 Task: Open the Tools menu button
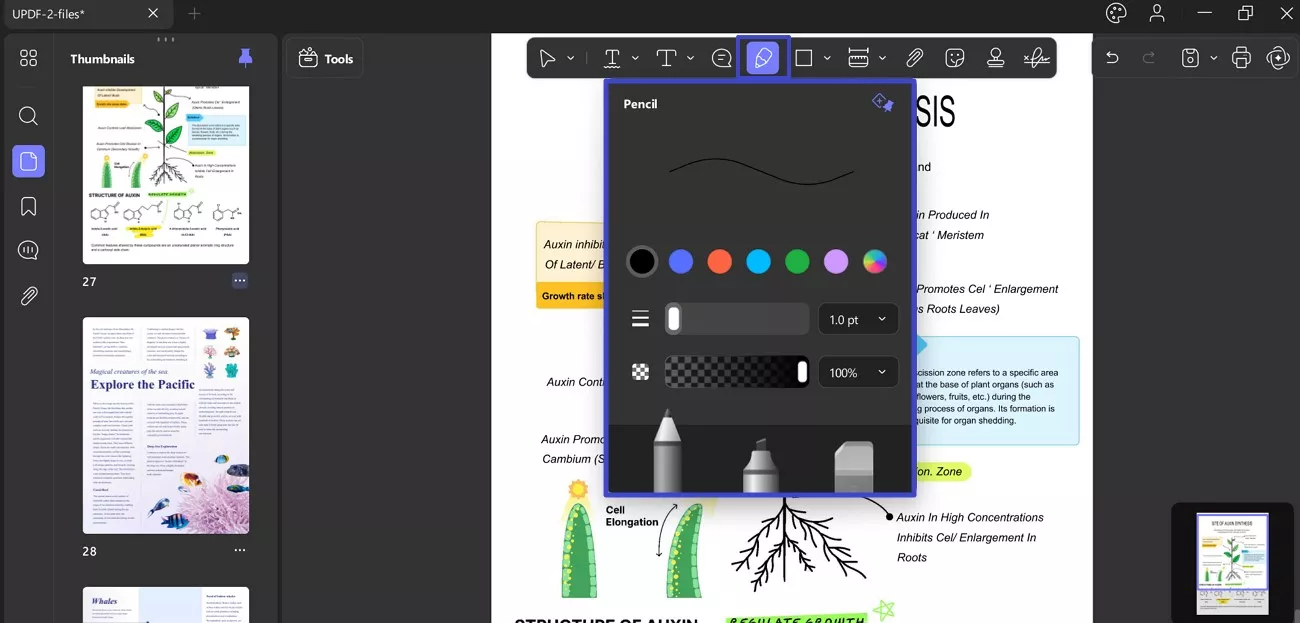tap(326, 59)
